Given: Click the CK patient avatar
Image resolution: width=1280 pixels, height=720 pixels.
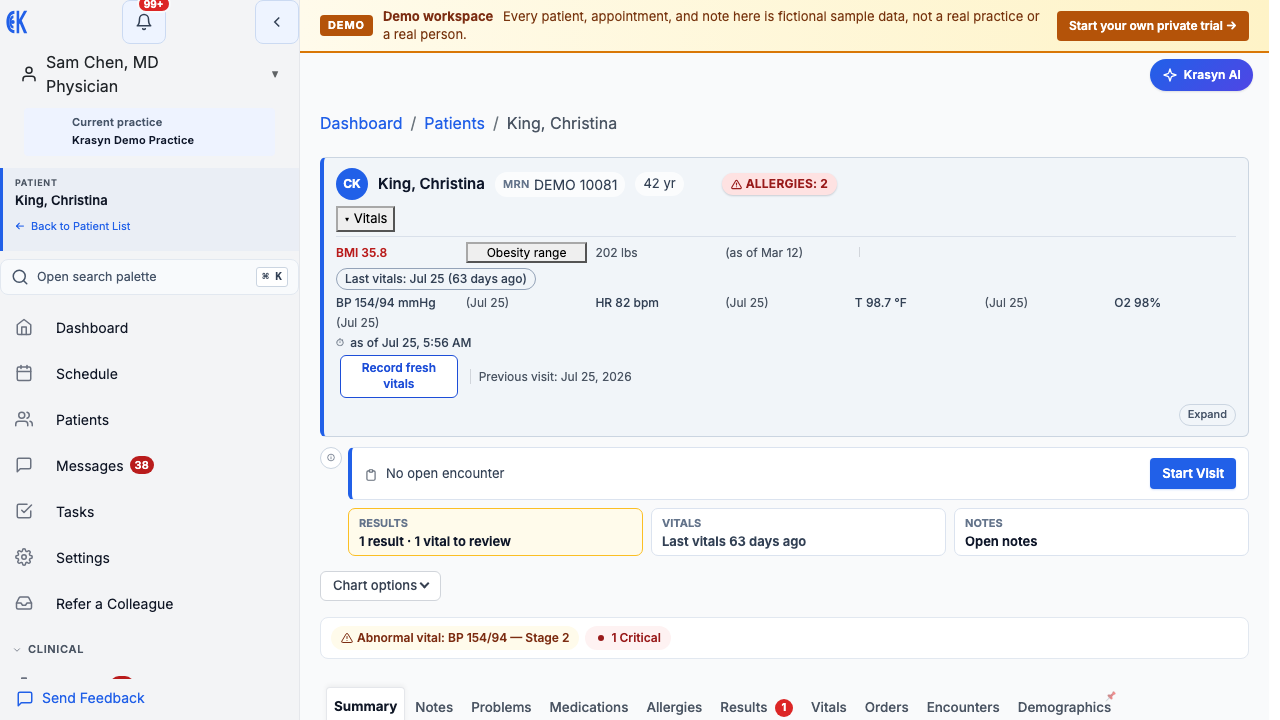Looking at the screenshot, I should coord(352,184).
